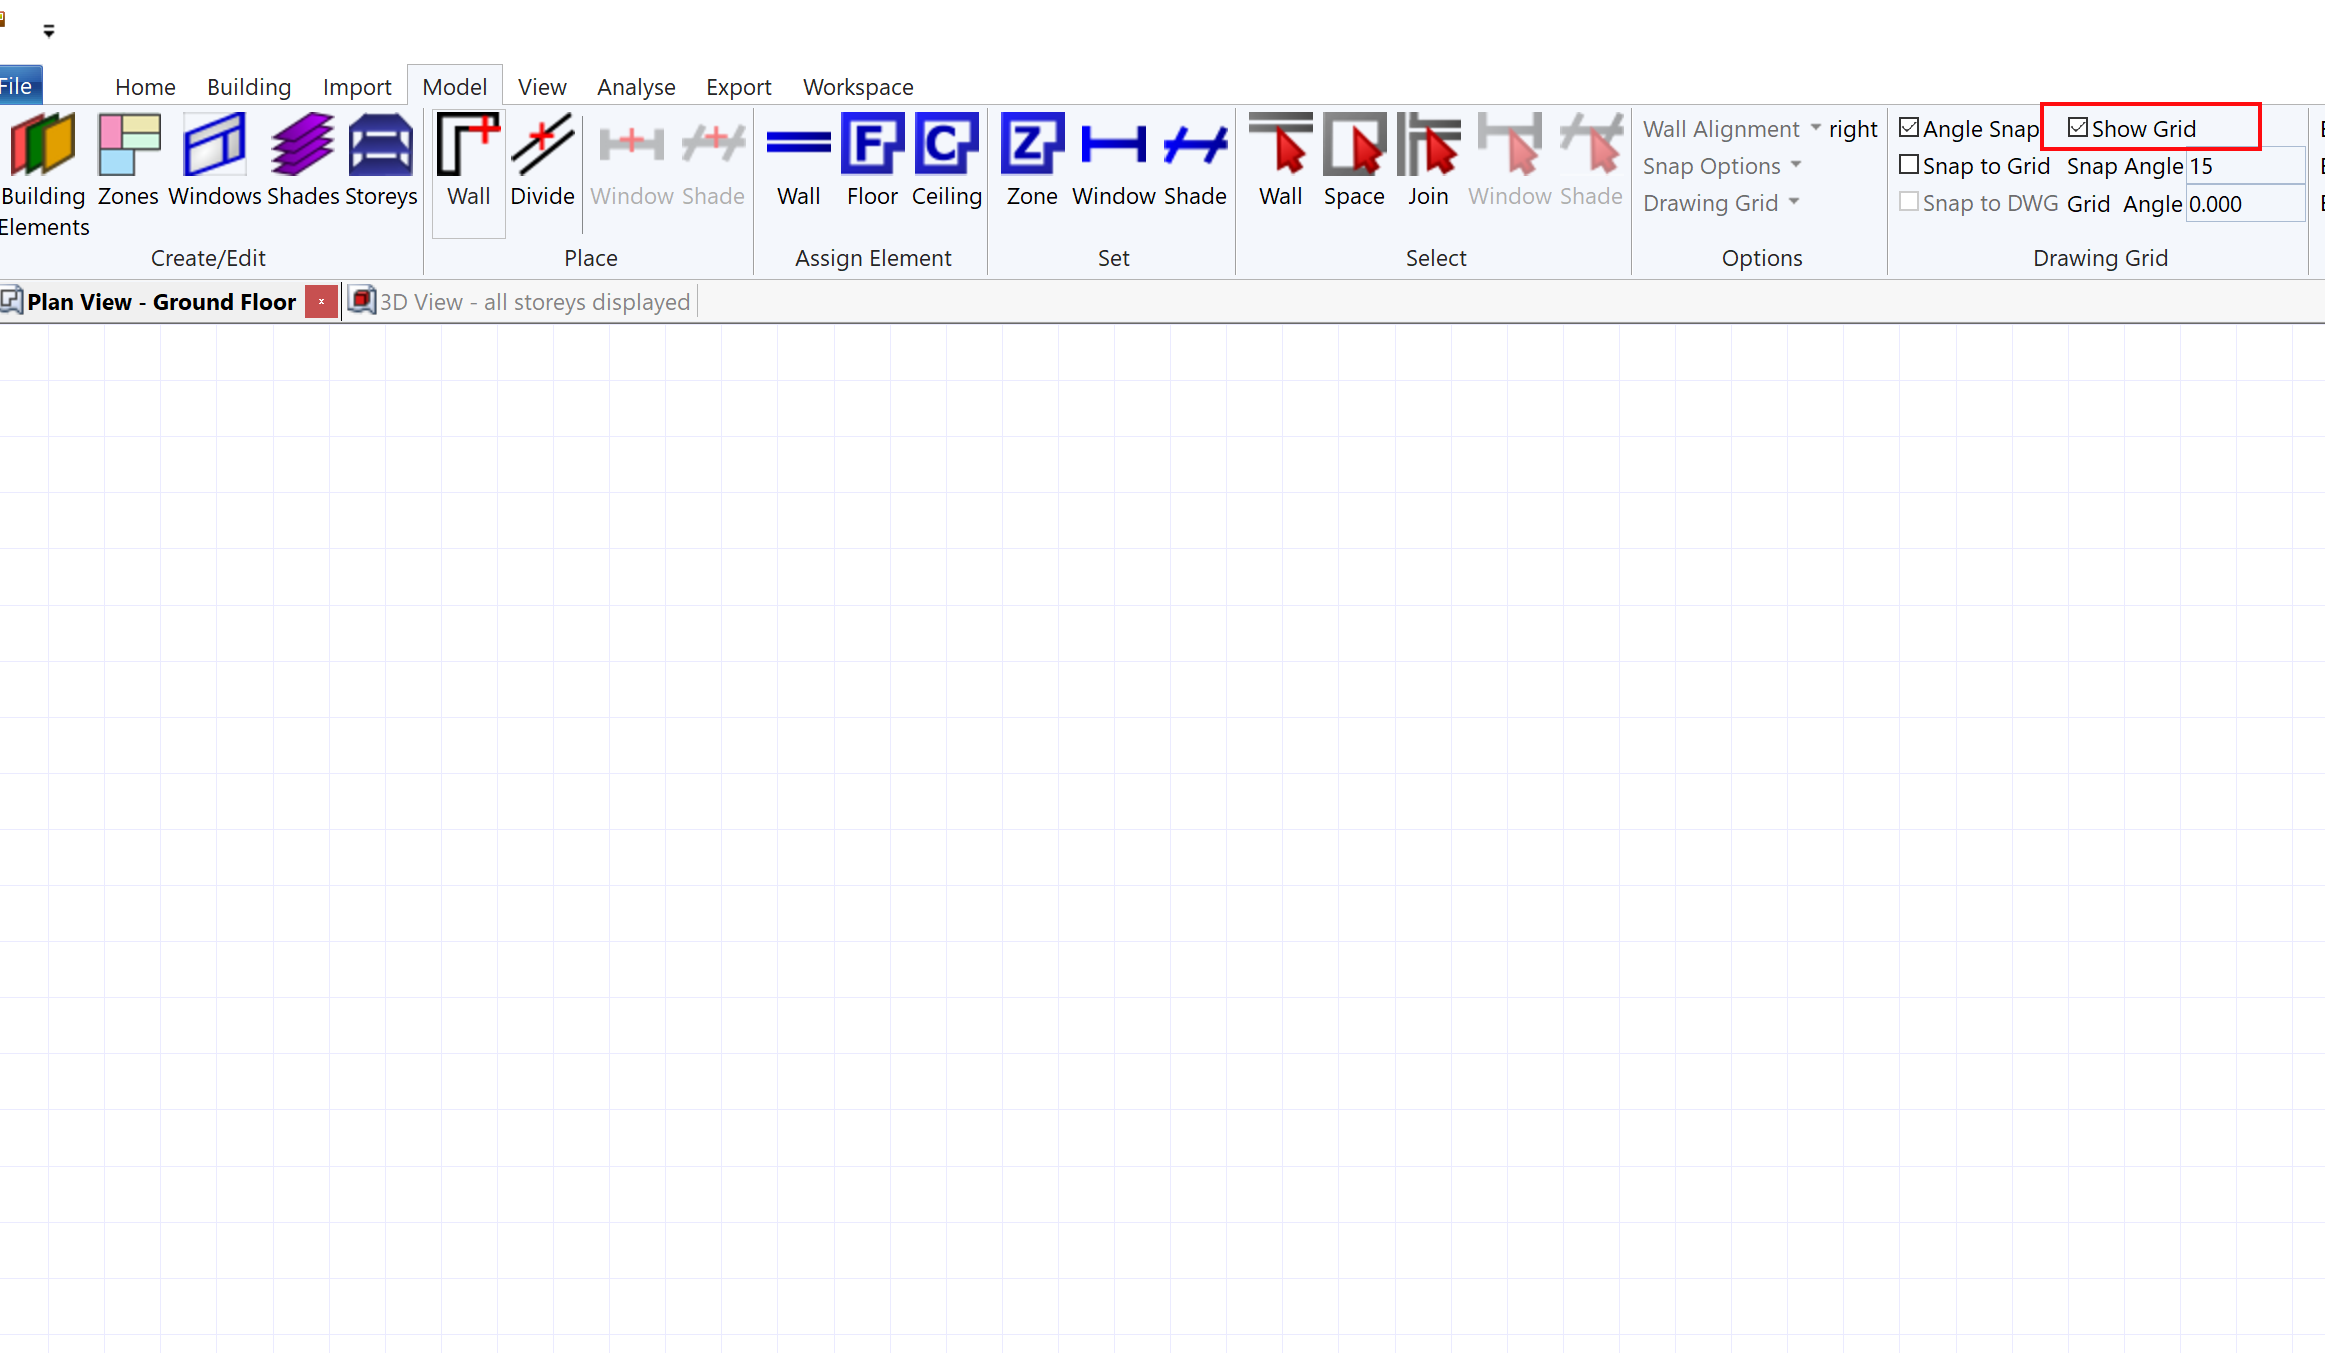
Task: Choose Assign Element Wall tool
Action: click(798, 160)
